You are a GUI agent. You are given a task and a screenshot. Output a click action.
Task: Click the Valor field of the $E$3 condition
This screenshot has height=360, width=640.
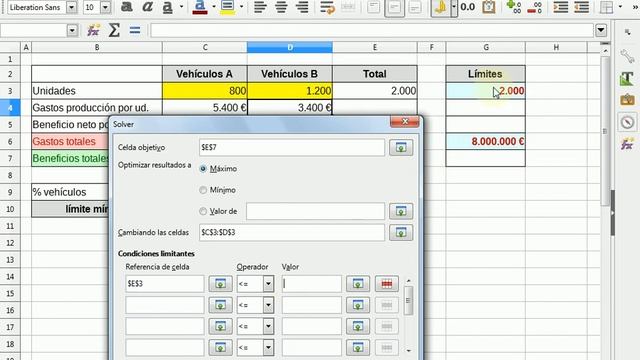click(x=311, y=284)
